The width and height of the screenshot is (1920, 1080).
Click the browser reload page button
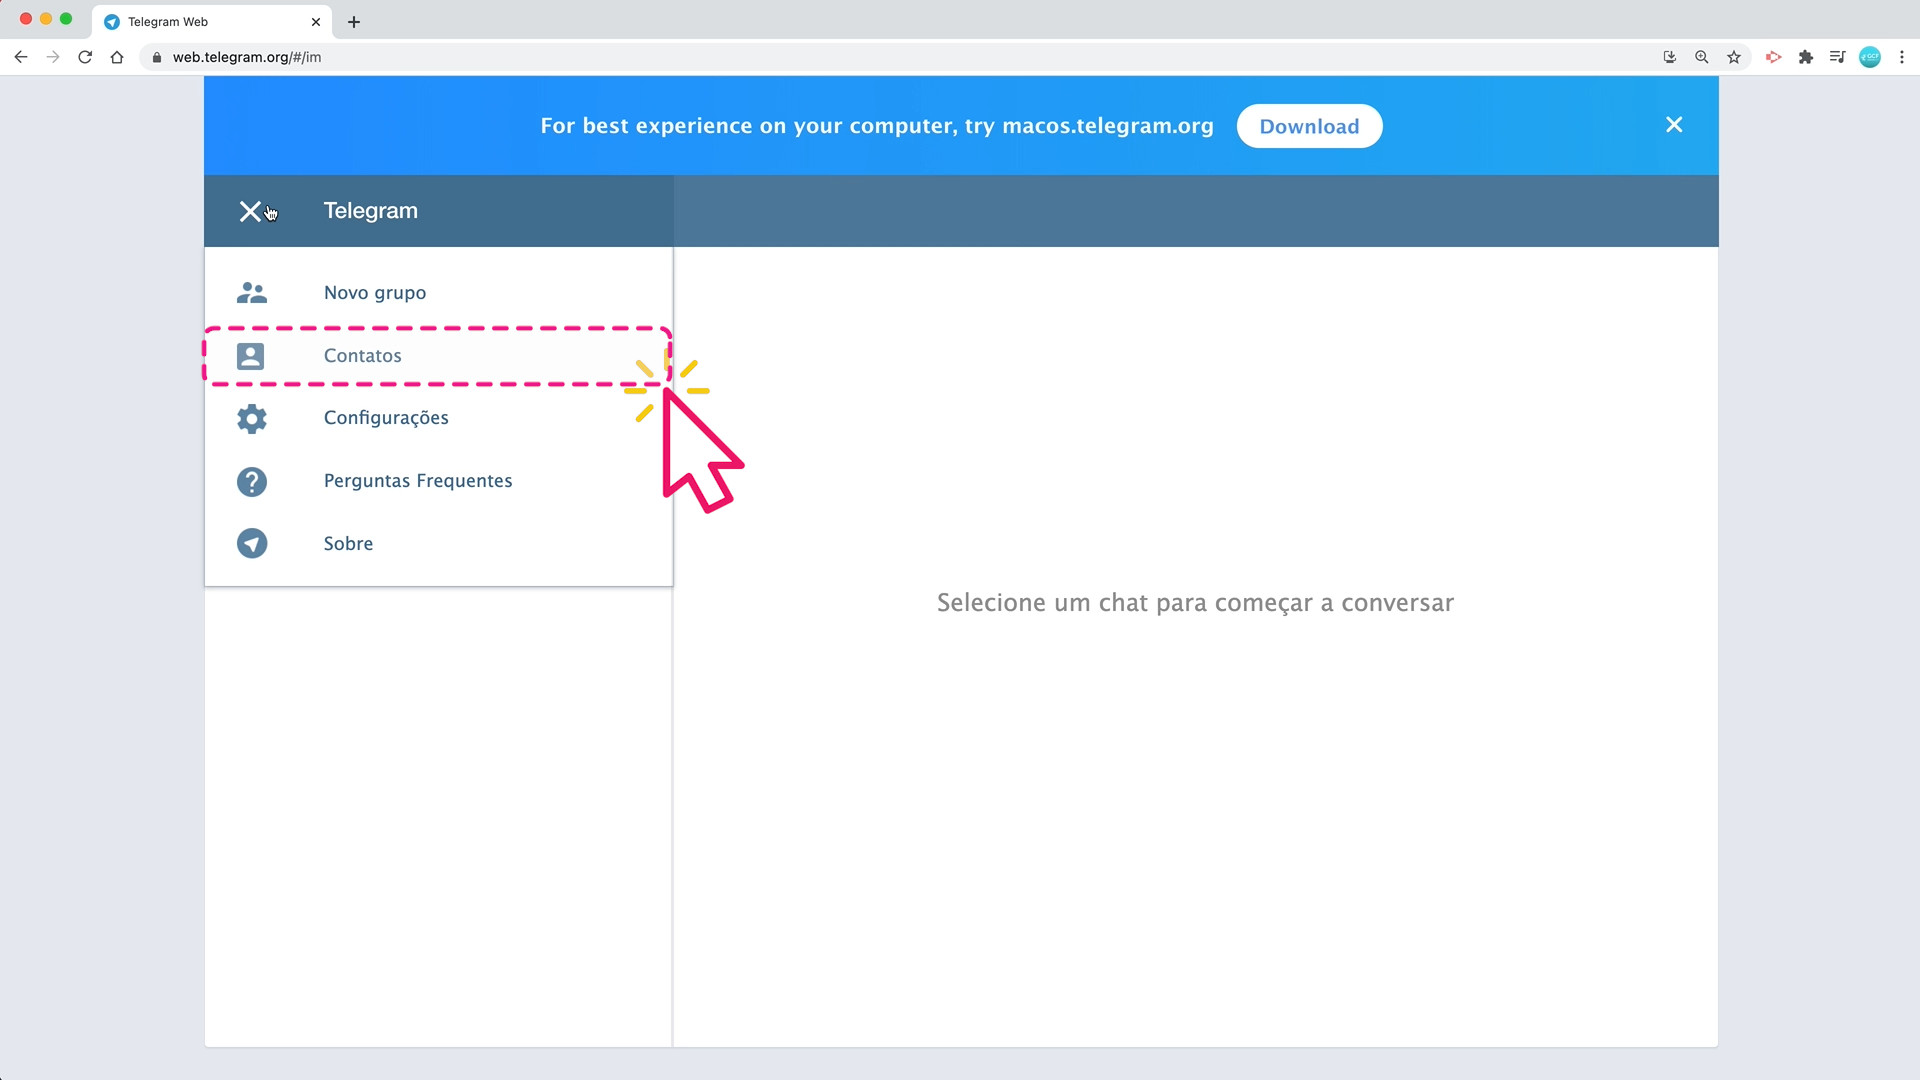[x=84, y=57]
